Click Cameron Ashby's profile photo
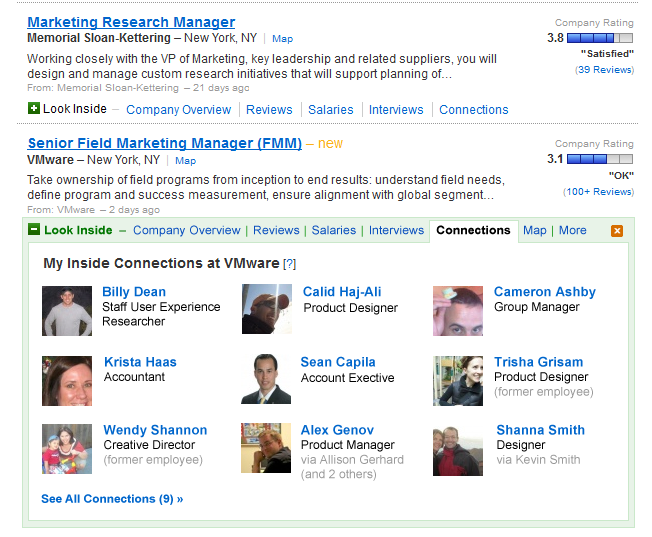 pos(458,311)
